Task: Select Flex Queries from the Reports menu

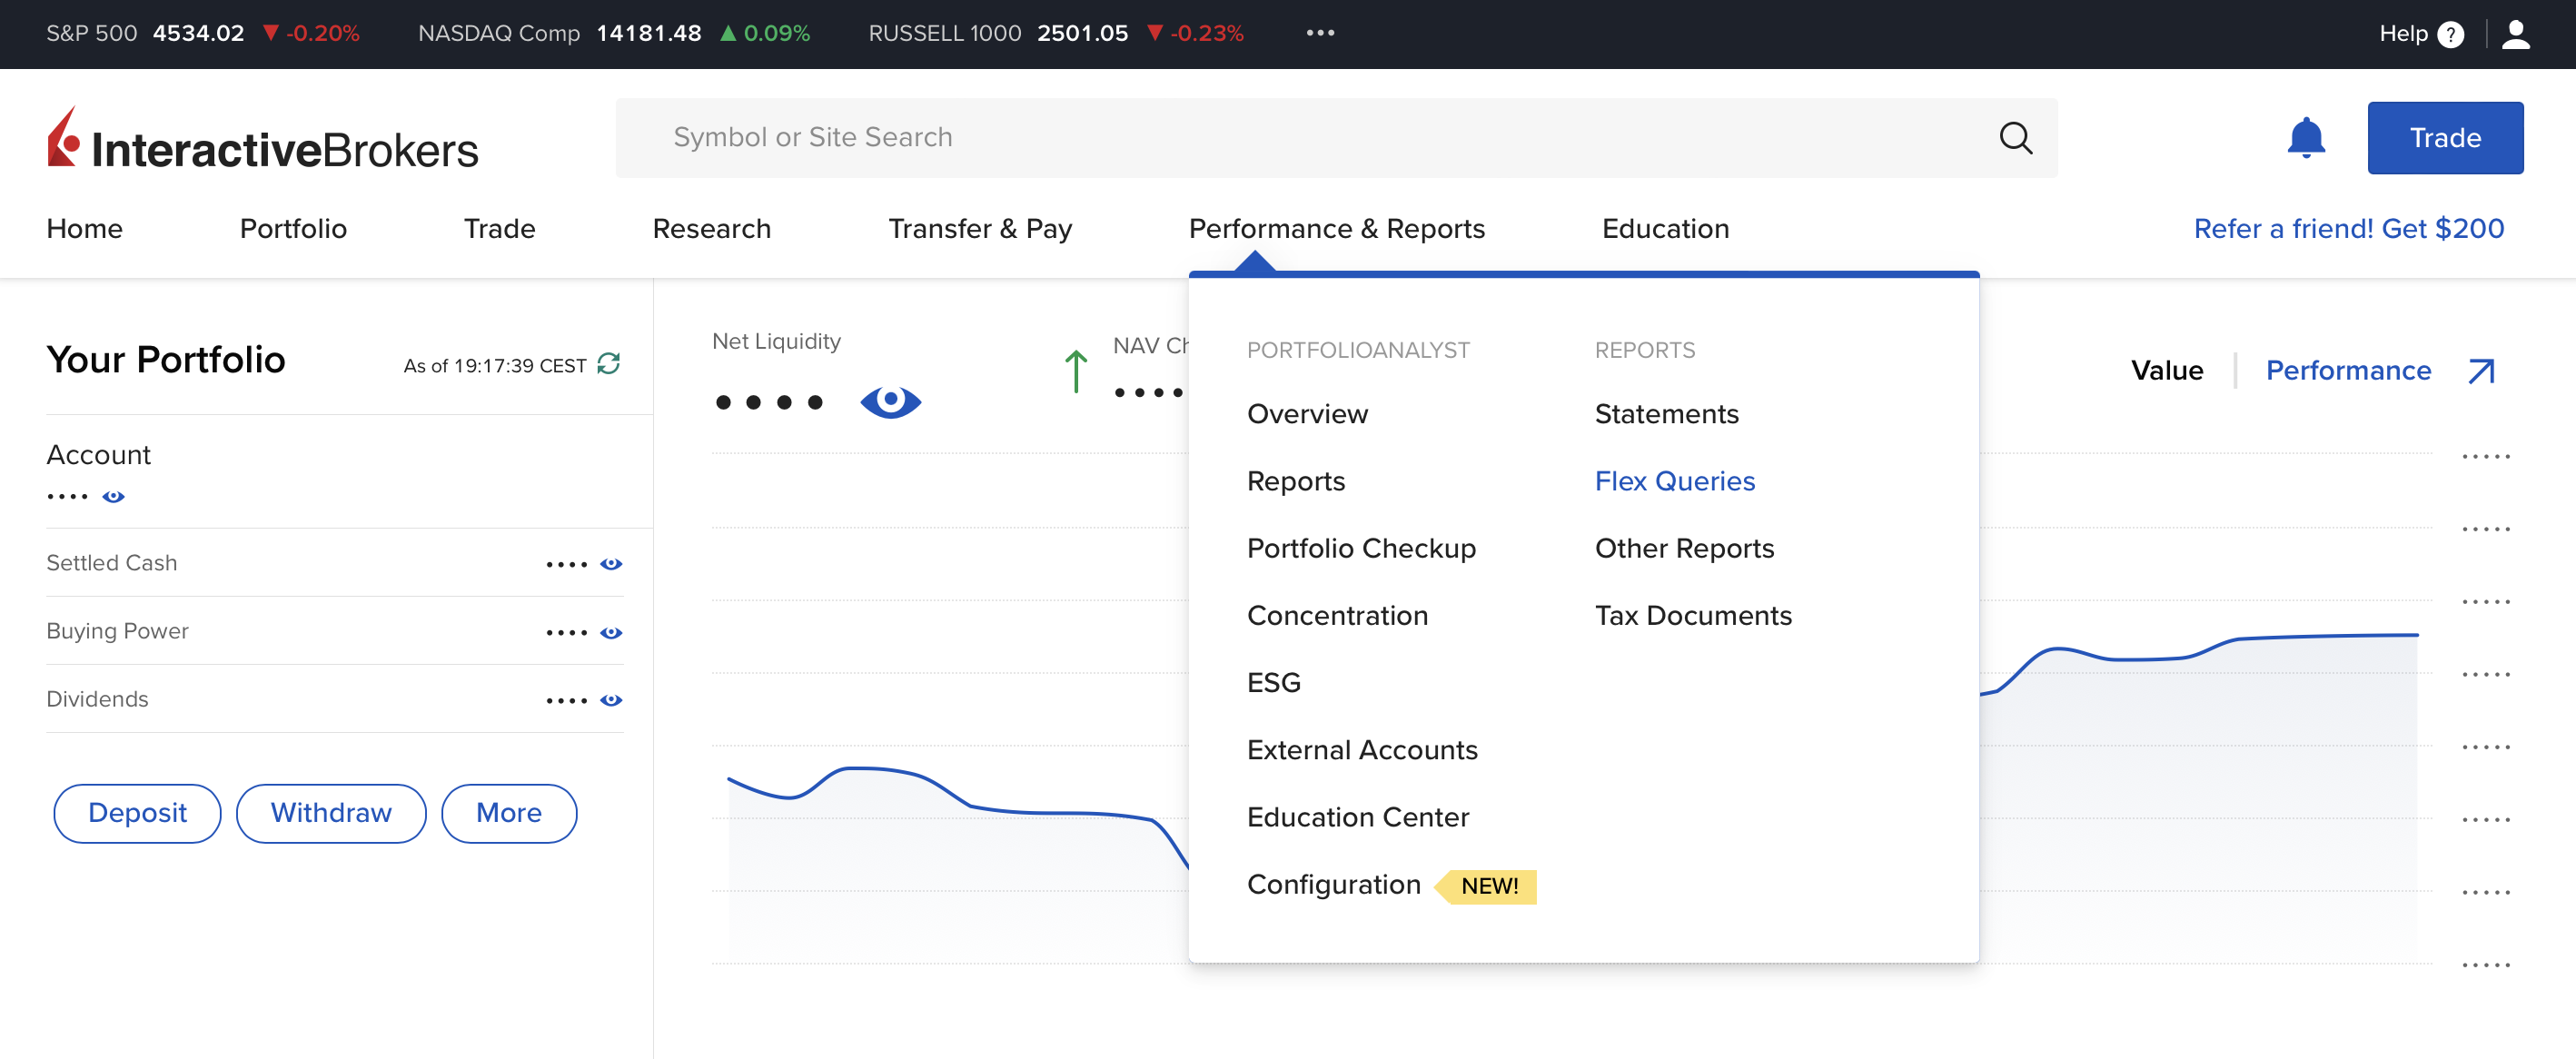Action: (x=1675, y=481)
